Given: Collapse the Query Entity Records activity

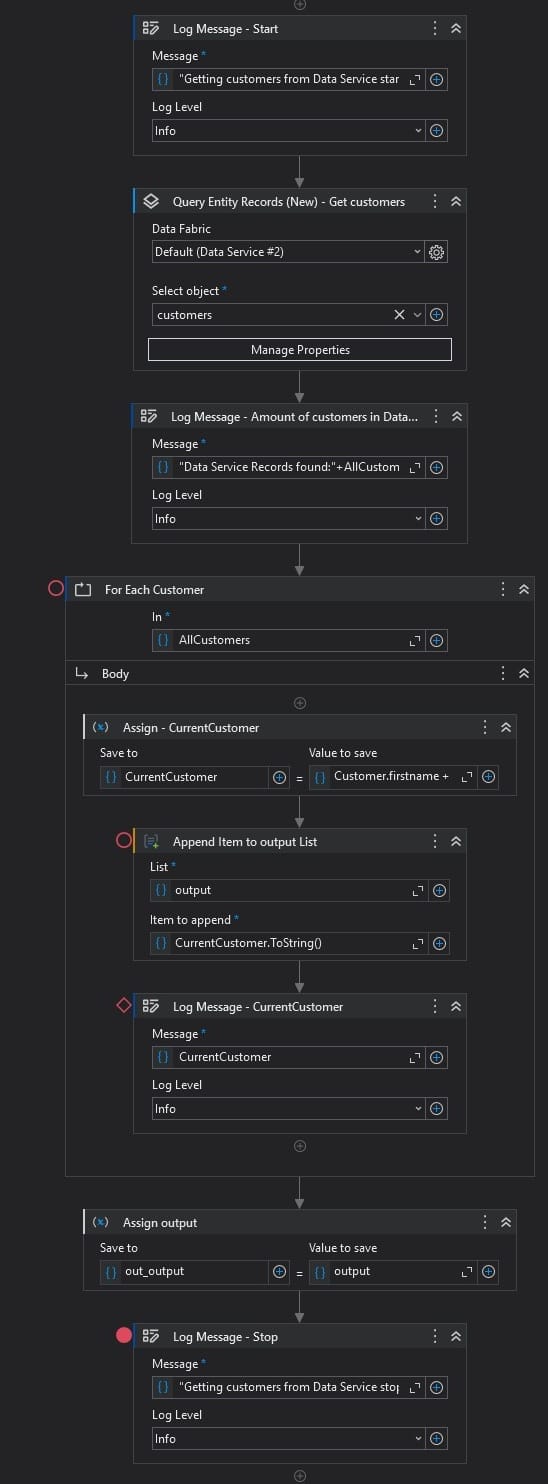Looking at the screenshot, I should pyautogui.click(x=456, y=202).
